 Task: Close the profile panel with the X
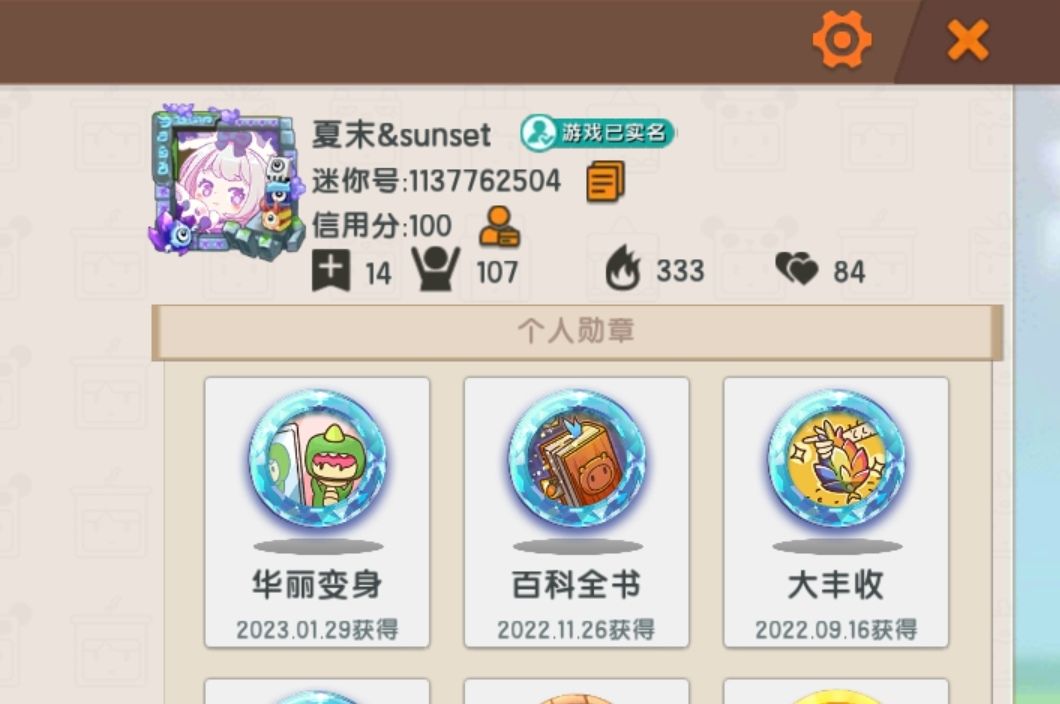coord(968,40)
